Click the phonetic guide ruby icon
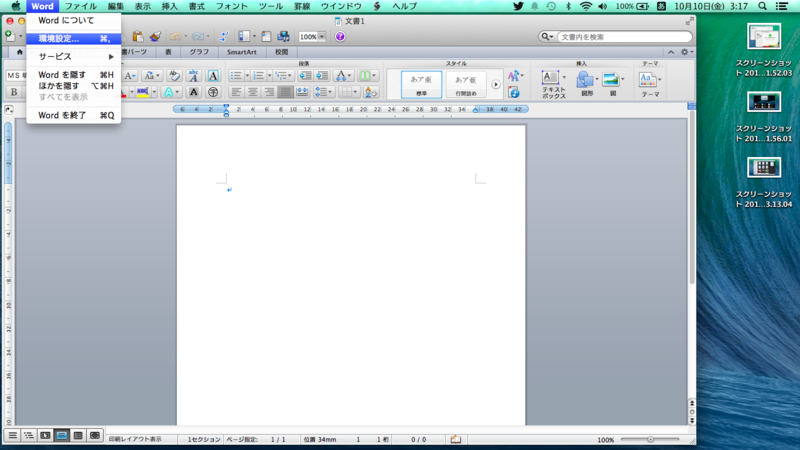This screenshot has height=450, width=800. click(193, 76)
